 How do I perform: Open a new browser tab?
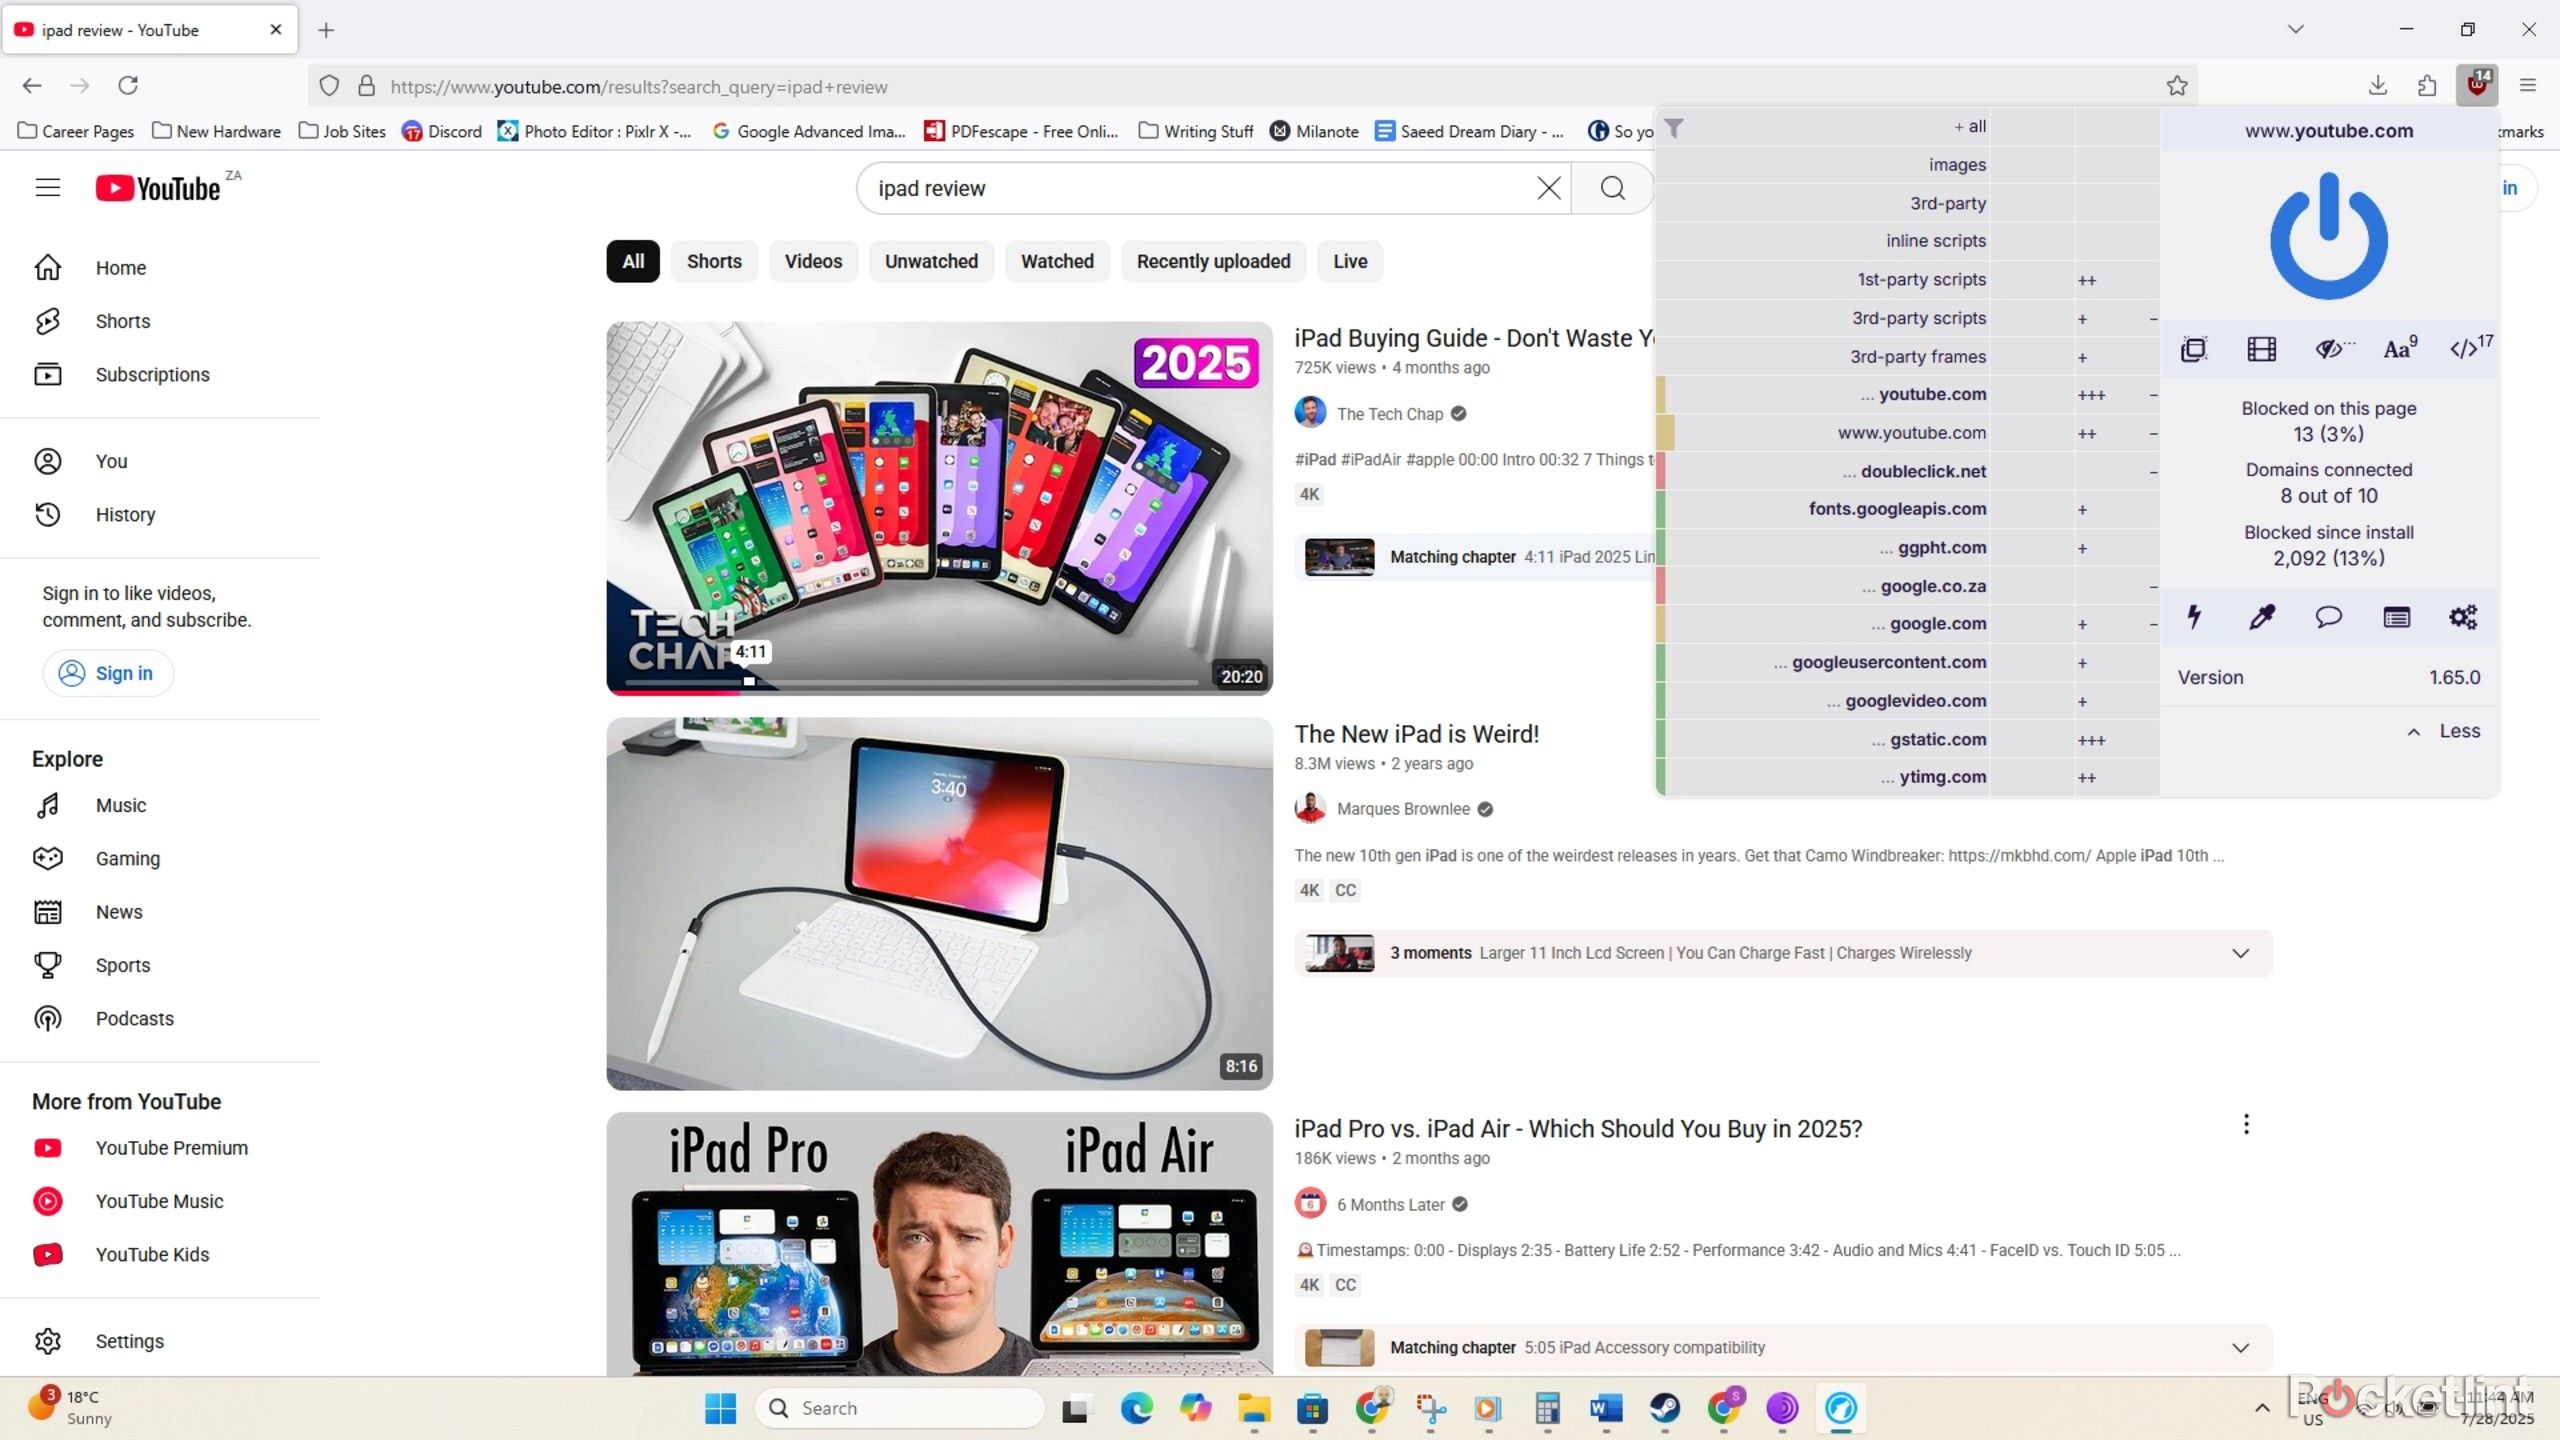pyautogui.click(x=326, y=30)
